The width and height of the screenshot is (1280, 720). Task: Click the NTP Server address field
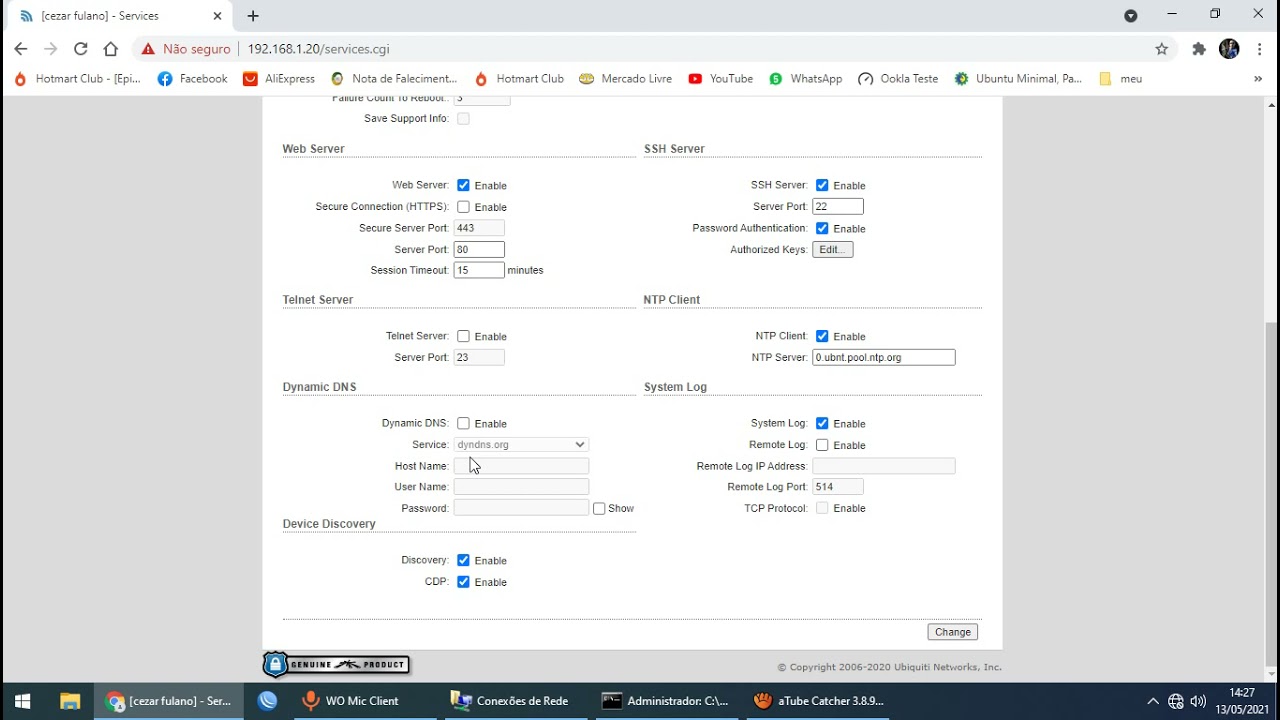tap(884, 357)
